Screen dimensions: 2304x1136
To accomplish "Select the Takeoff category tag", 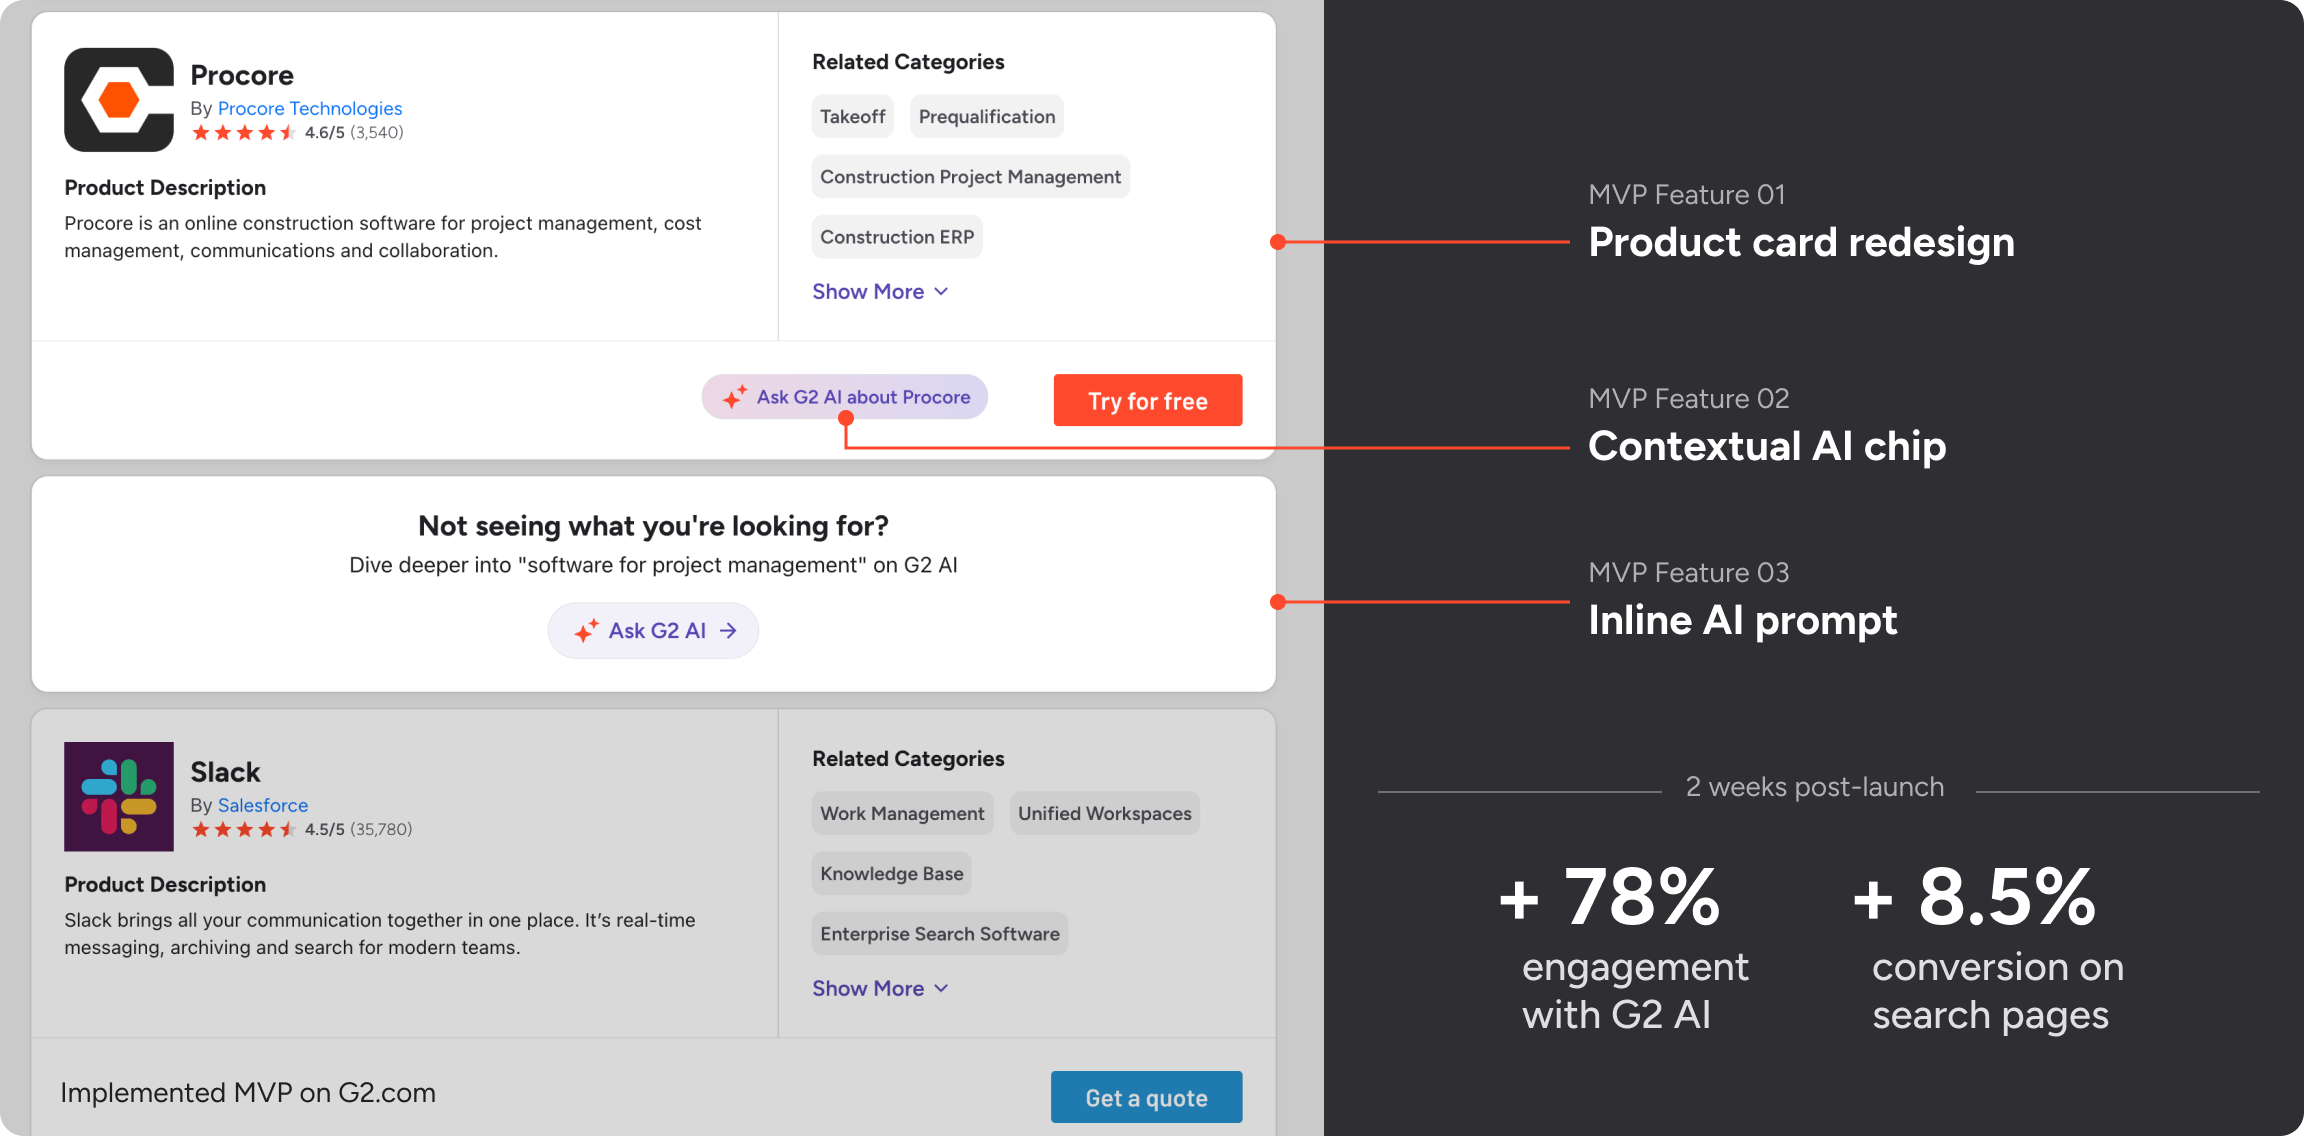I will tap(852, 117).
